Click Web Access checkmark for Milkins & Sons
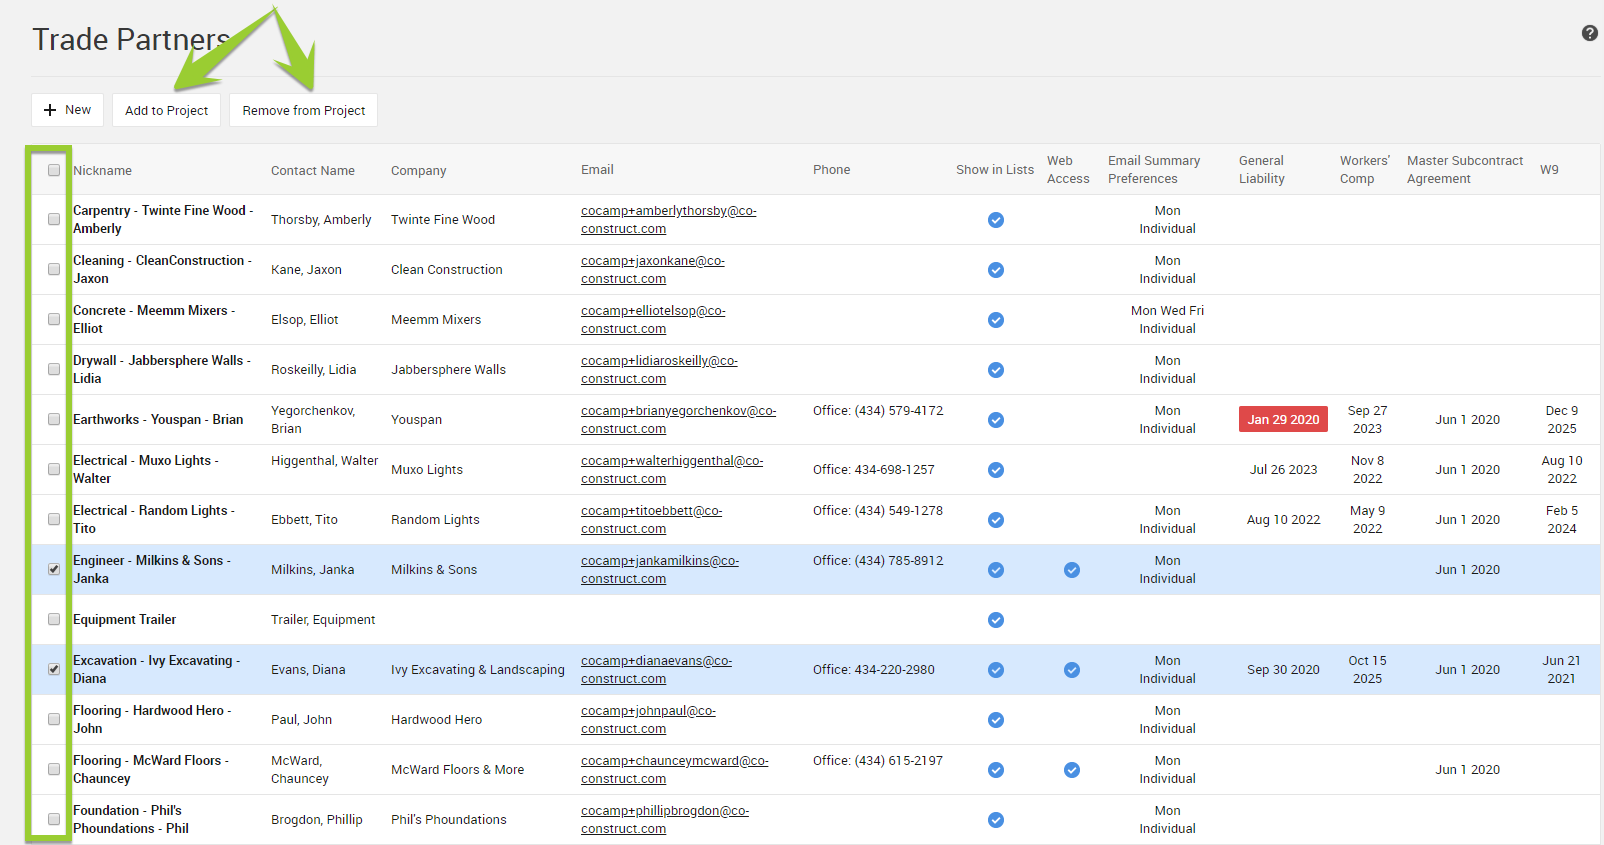 pyautogui.click(x=1071, y=570)
